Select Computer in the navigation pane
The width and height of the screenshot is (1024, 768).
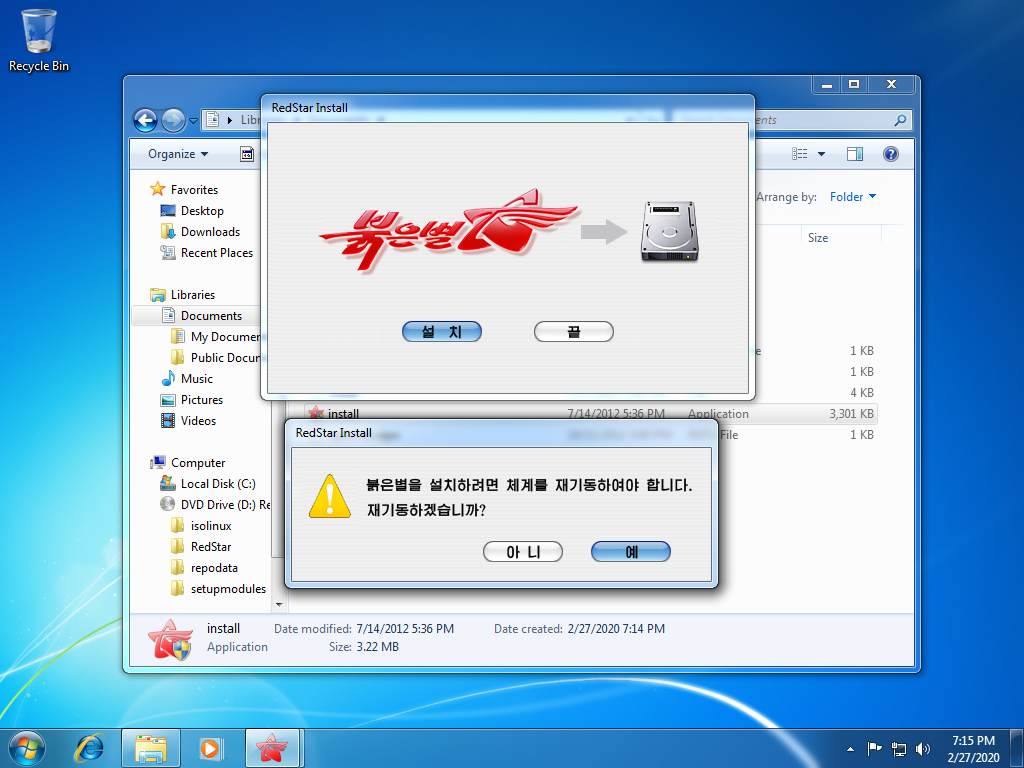pyautogui.click(x=197, y=462)
